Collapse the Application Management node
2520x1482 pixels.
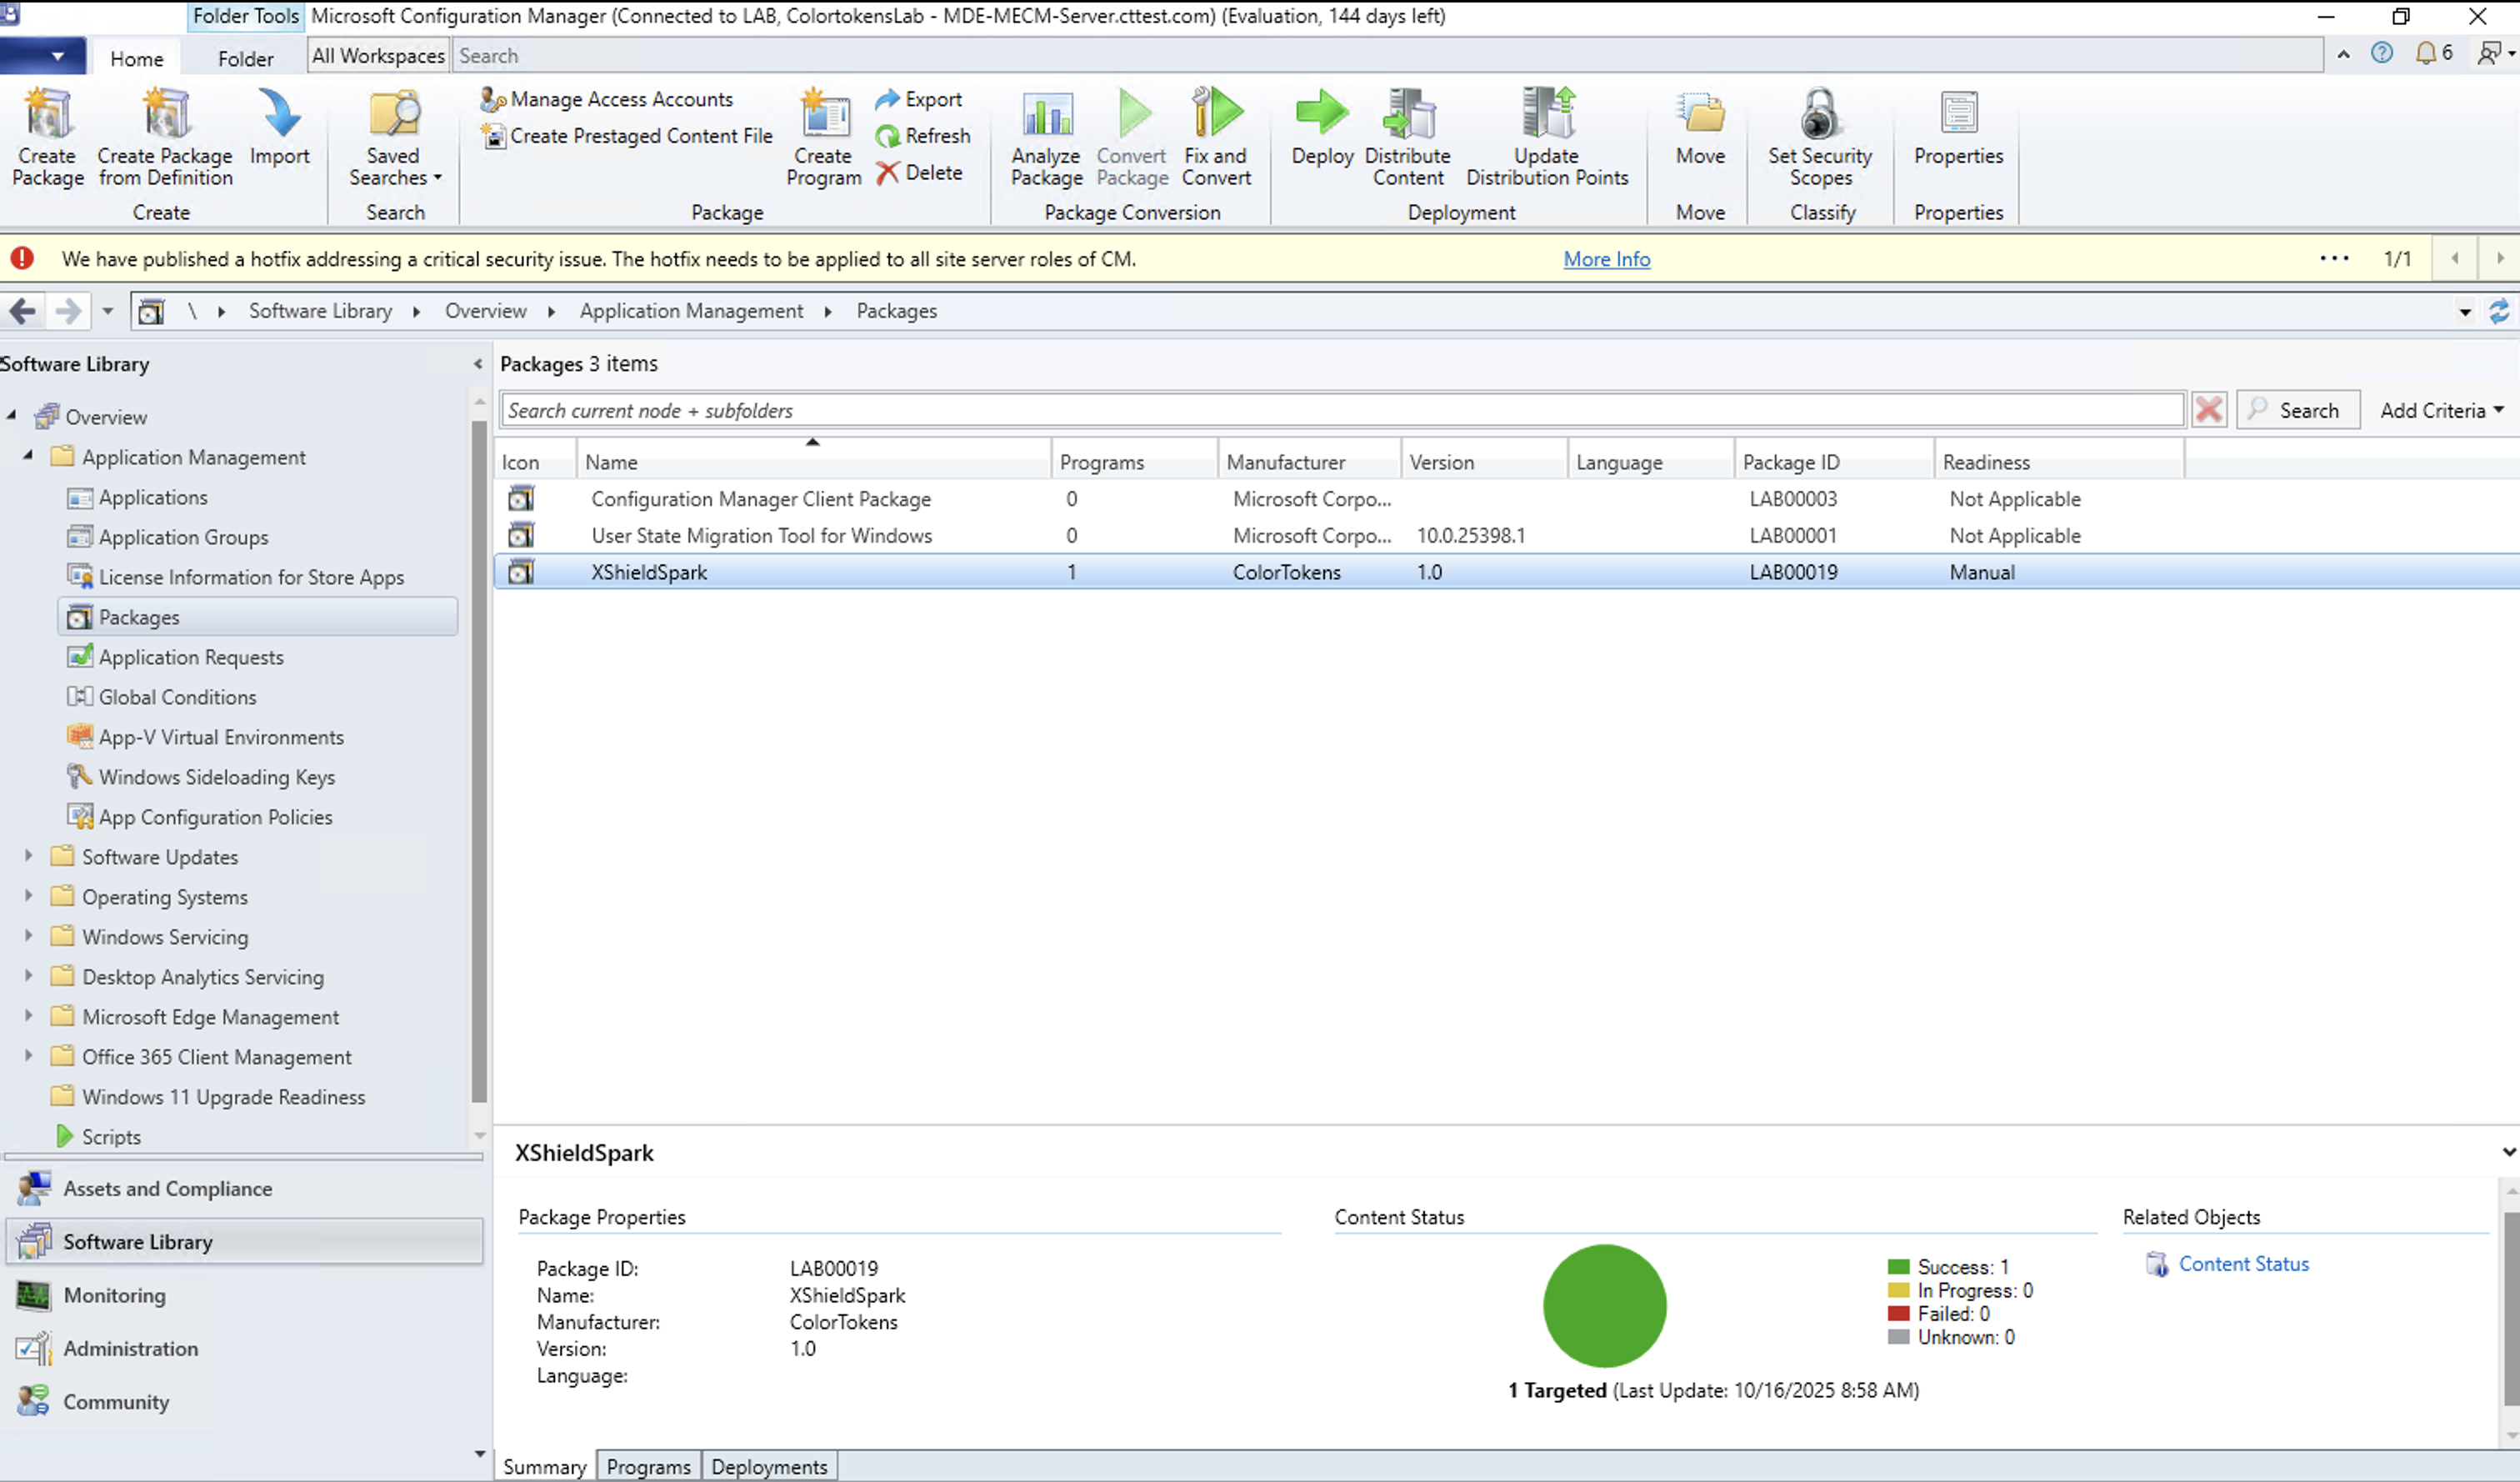coord(28,456)
